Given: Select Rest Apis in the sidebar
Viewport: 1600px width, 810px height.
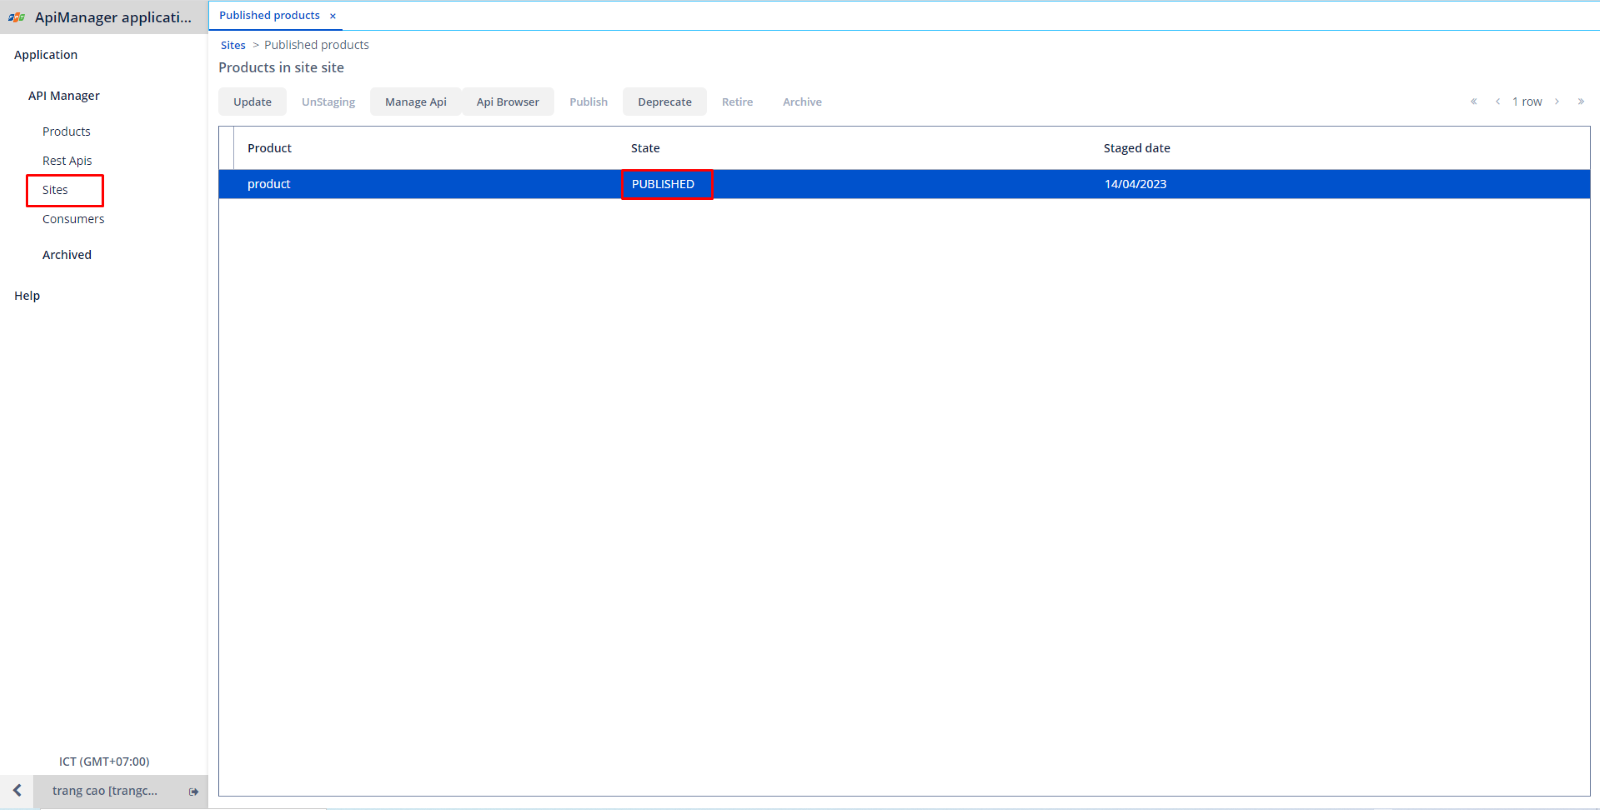Looking at the screenshot, I should pos(67,161).
